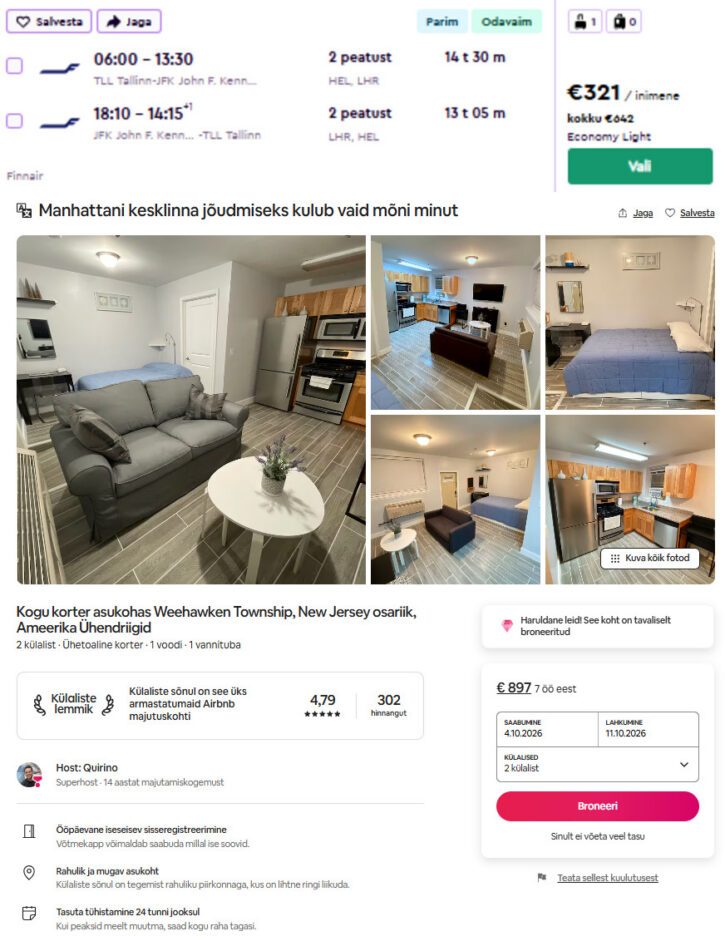
Task: Click the host Quirino profile photo
Action: pos(29,775)
